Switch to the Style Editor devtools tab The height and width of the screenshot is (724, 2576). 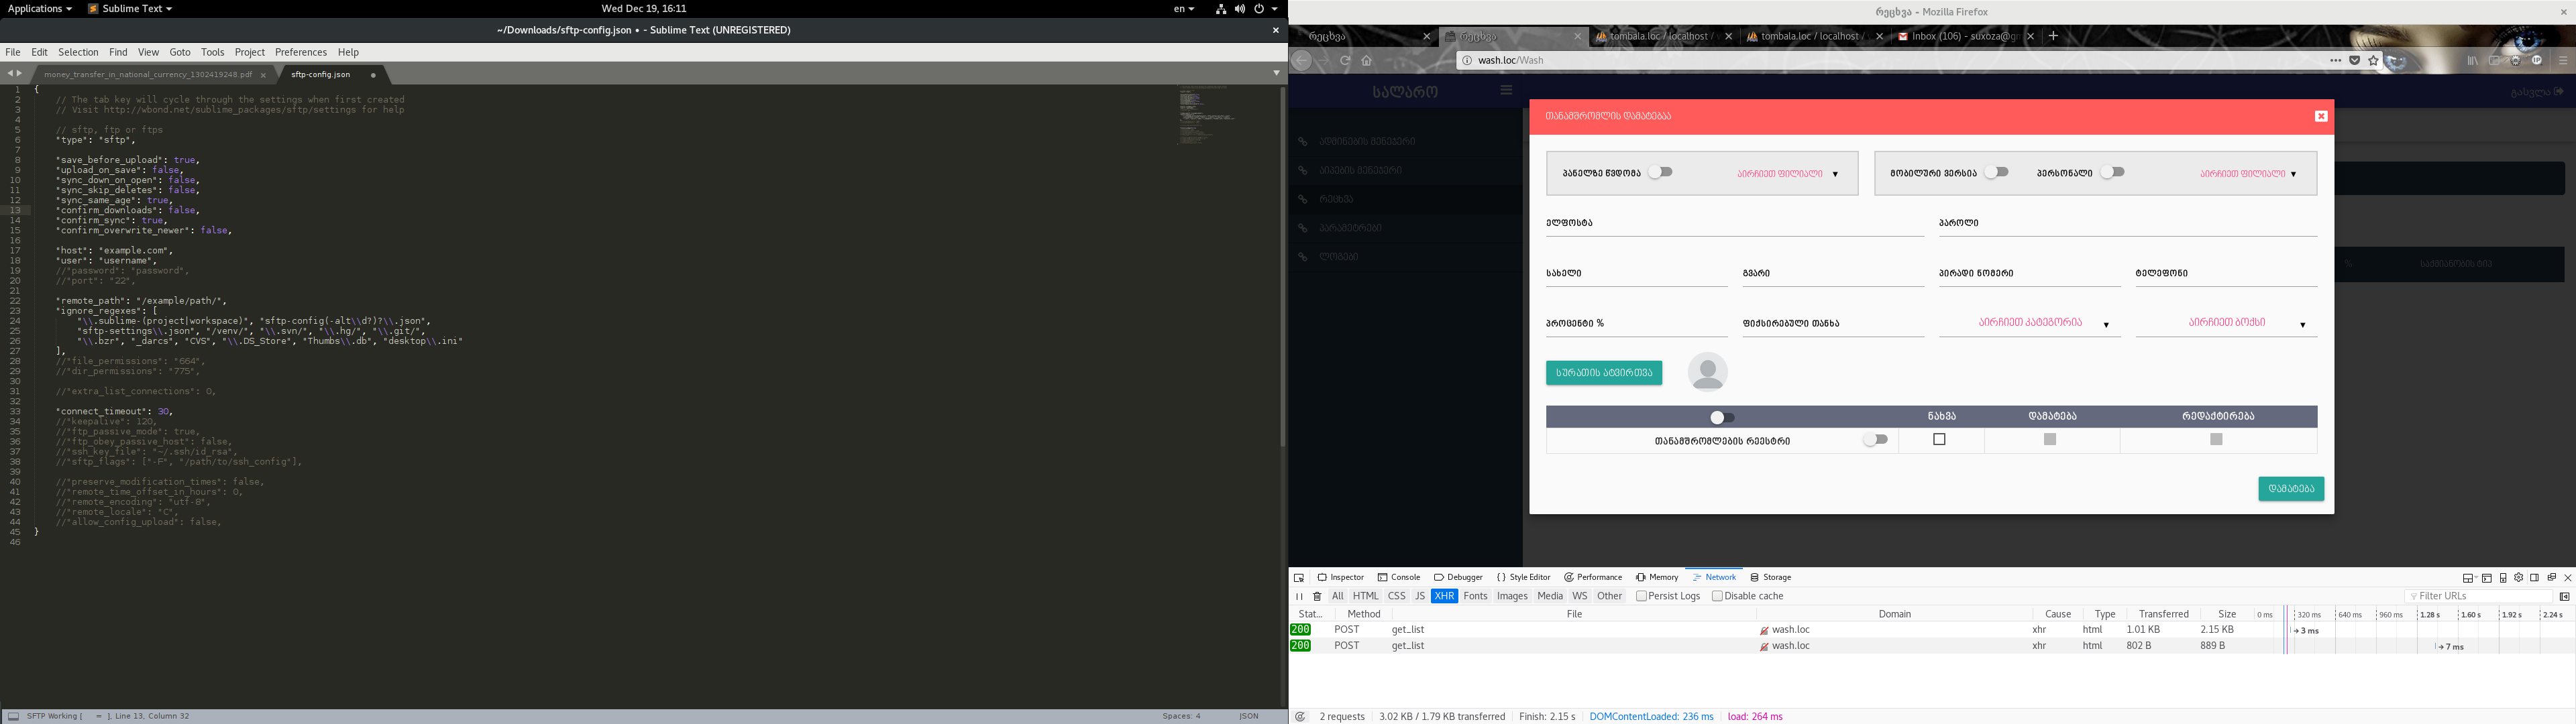point(1523,577)
